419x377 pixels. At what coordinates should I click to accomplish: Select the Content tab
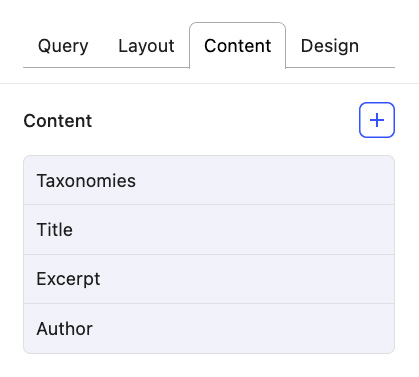coord(237,46)
